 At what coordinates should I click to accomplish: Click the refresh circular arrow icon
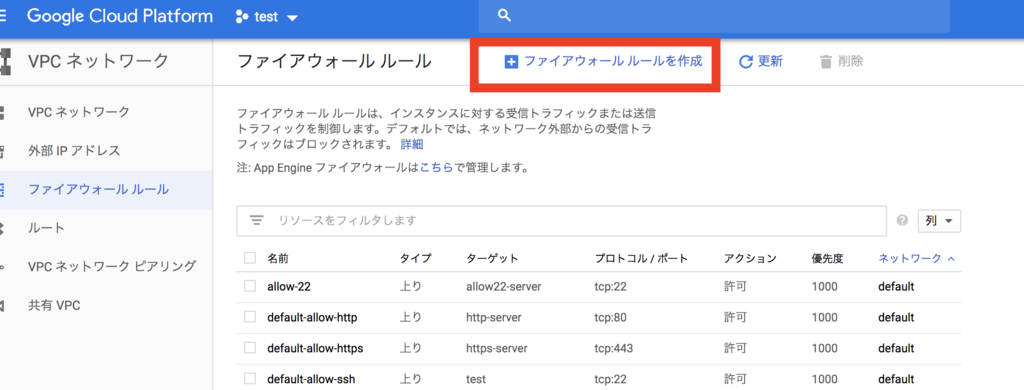click(x=746, y=62)
